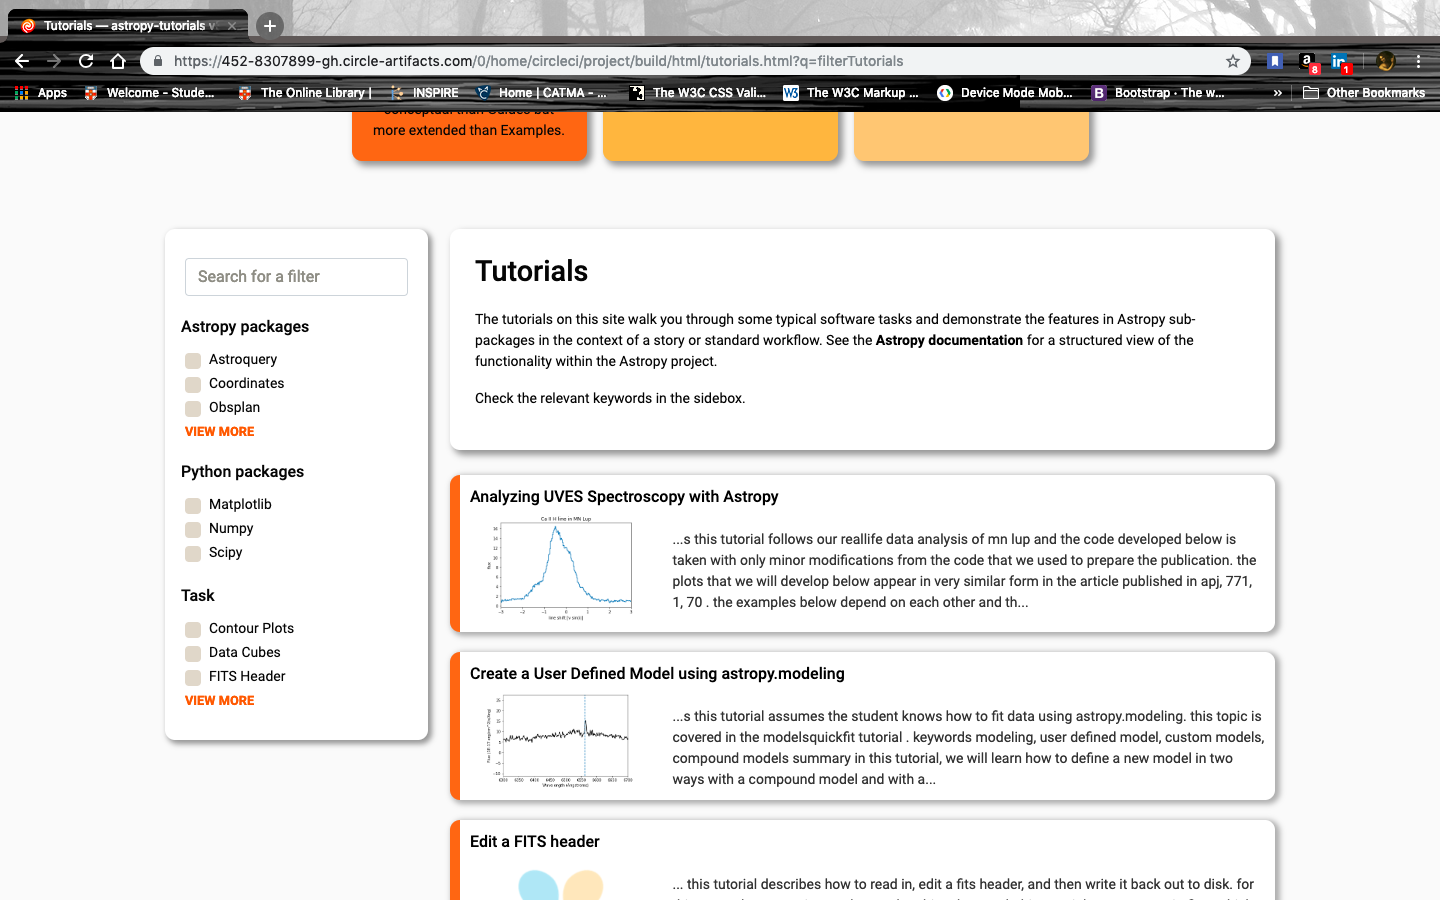Show more bookmarks with the chevron
Viewport: 1440px width, 900px height.
1277,93
